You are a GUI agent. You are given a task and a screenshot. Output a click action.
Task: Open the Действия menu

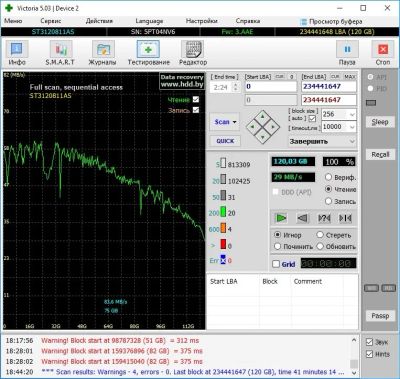point(99,21)
